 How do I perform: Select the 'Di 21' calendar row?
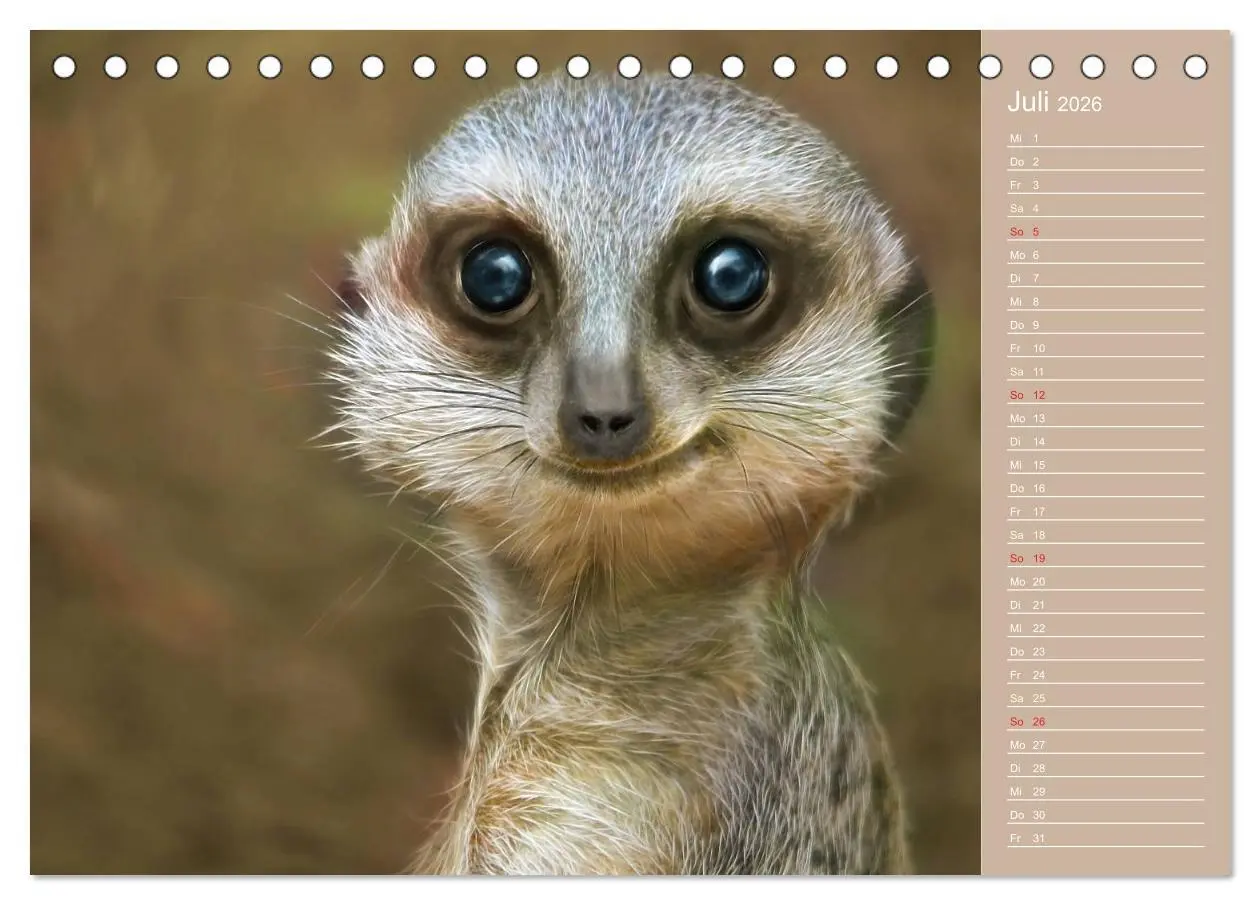click(1105, 605)
